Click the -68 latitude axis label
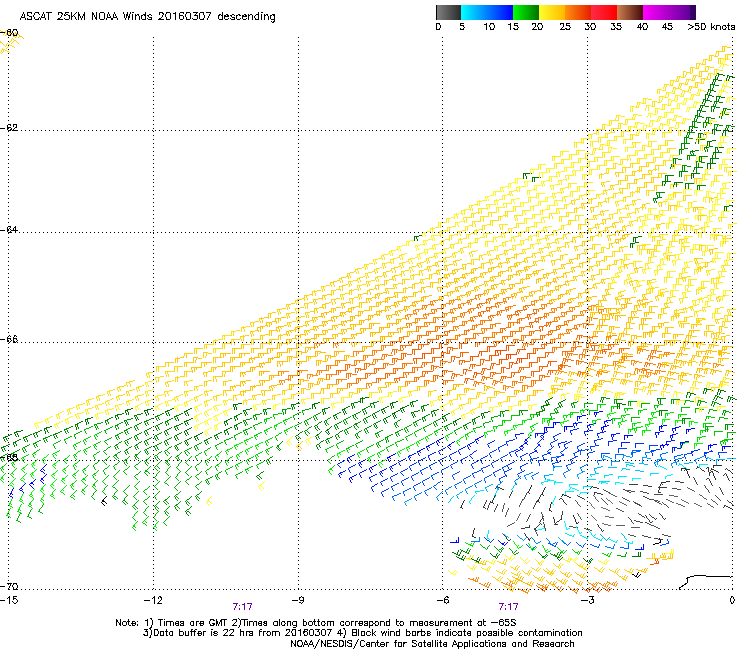This screenshot has height=650, width=740. (x=9, y=457)
